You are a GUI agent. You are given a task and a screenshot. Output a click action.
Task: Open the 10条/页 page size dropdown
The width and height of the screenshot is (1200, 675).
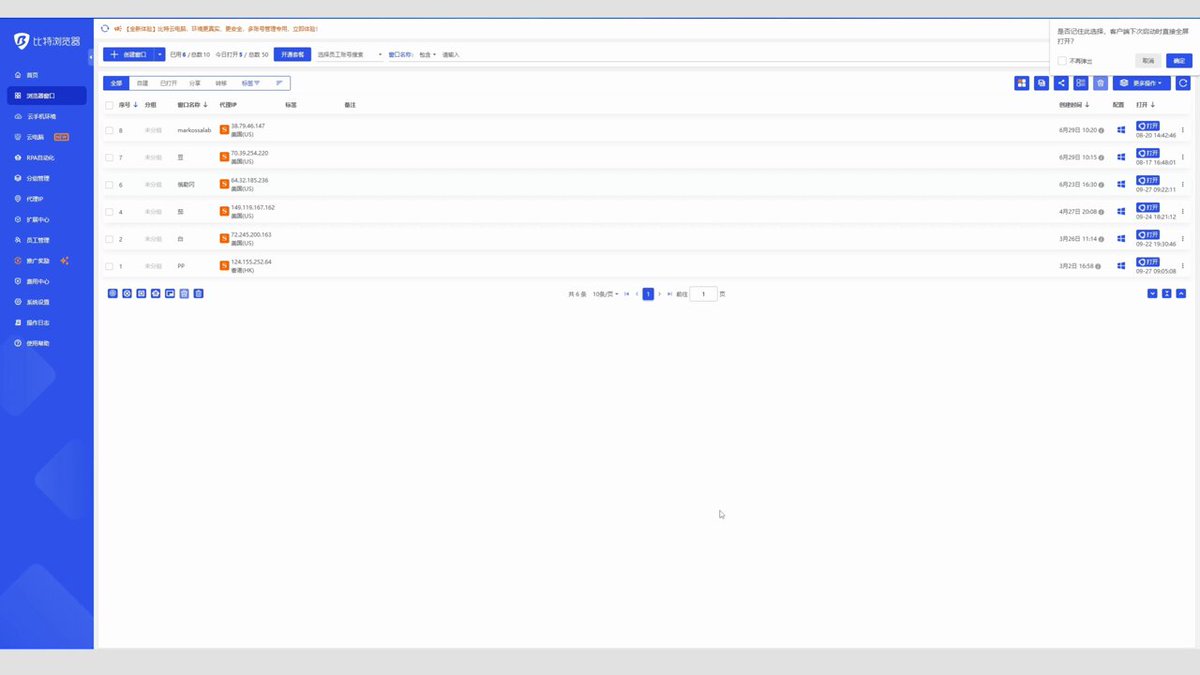(x=605, y=294)
